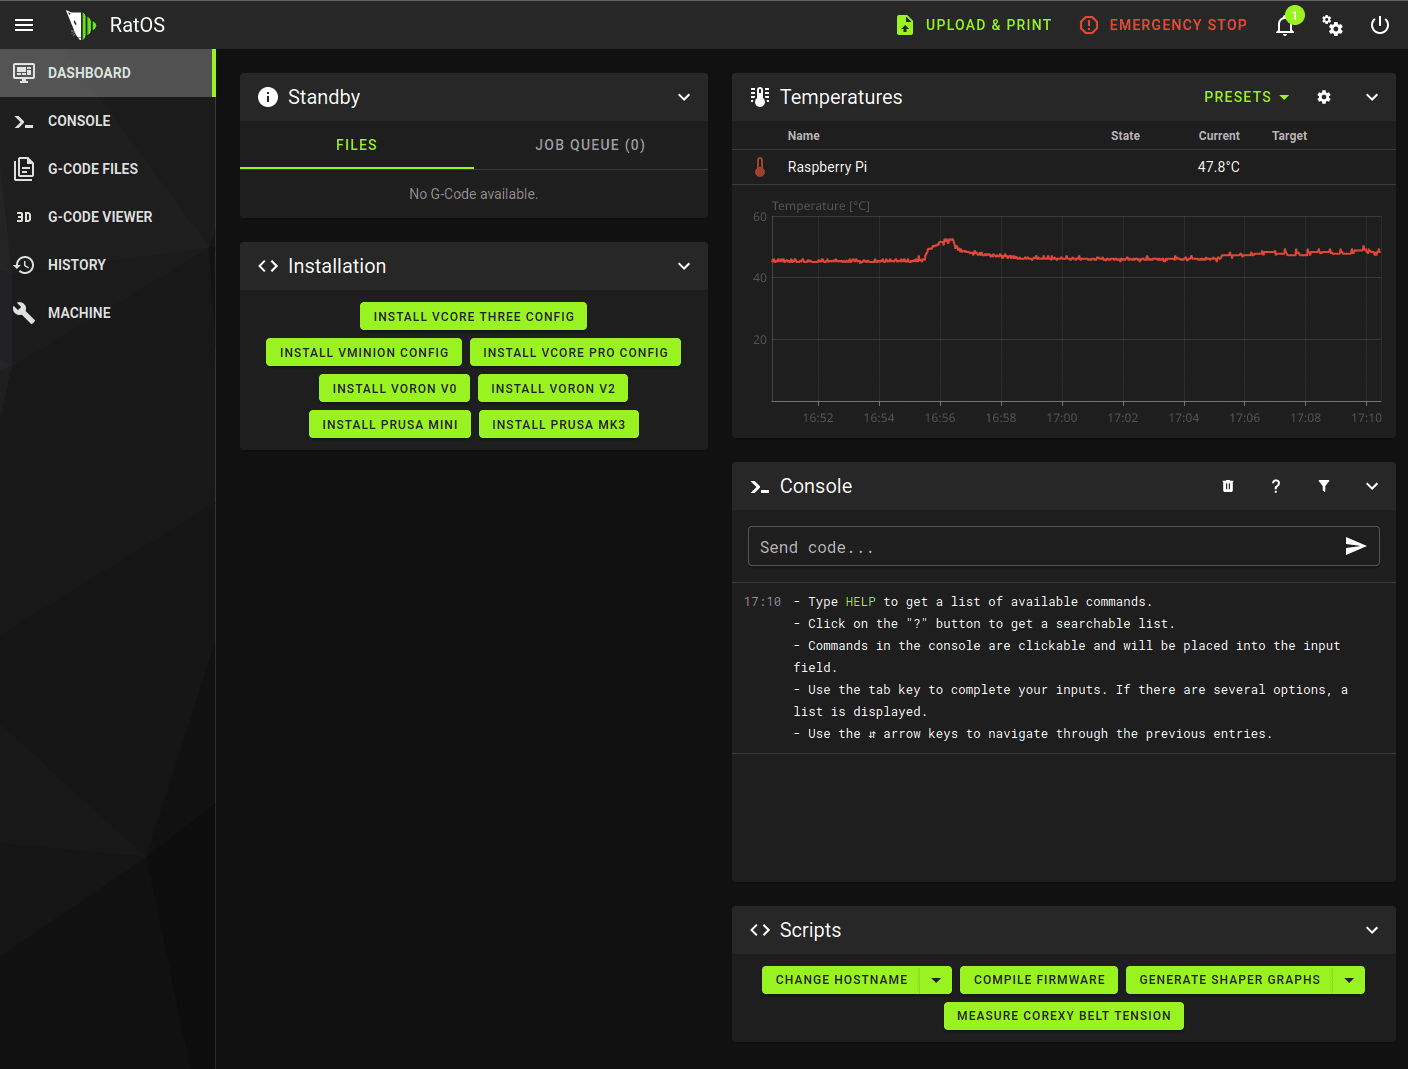Screen dimensions: 1408x1069
Task: Open the hamburger navigation menu
Action: point(24,25)
